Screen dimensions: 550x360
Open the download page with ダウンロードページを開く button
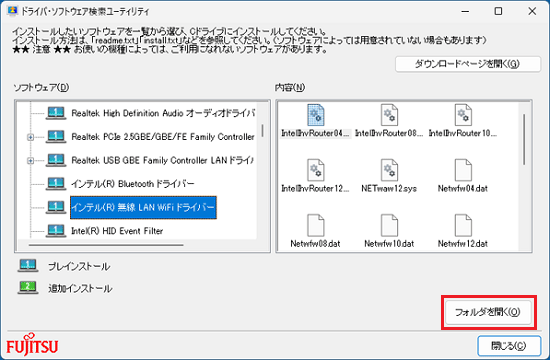pyautogui.click(x=468, y=64)
